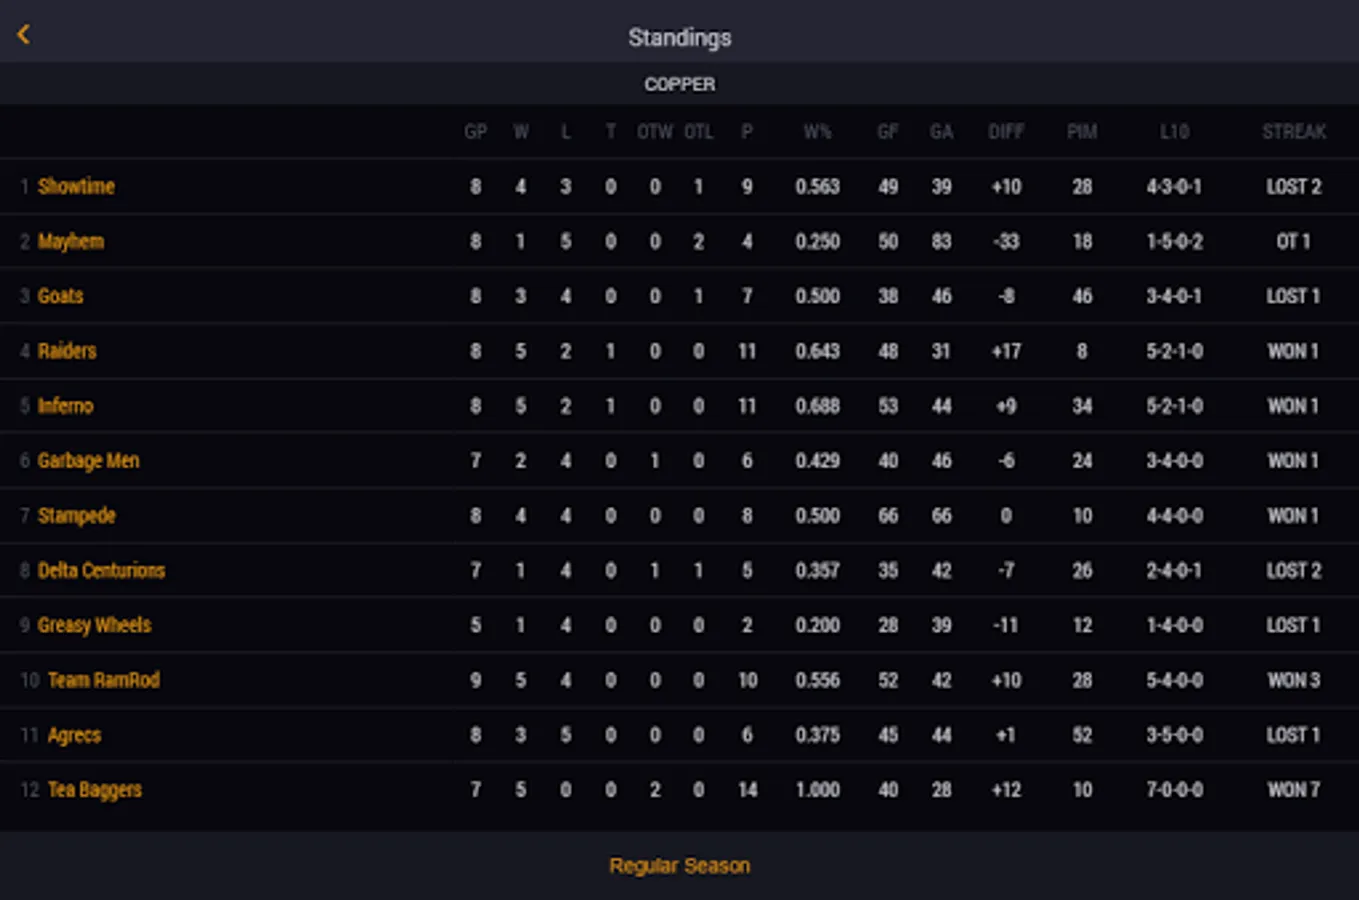This screenshot has height=900, width=1359.
Task: Open the Showtime team link
Action: pyautogui.click(x=76, y=187)
